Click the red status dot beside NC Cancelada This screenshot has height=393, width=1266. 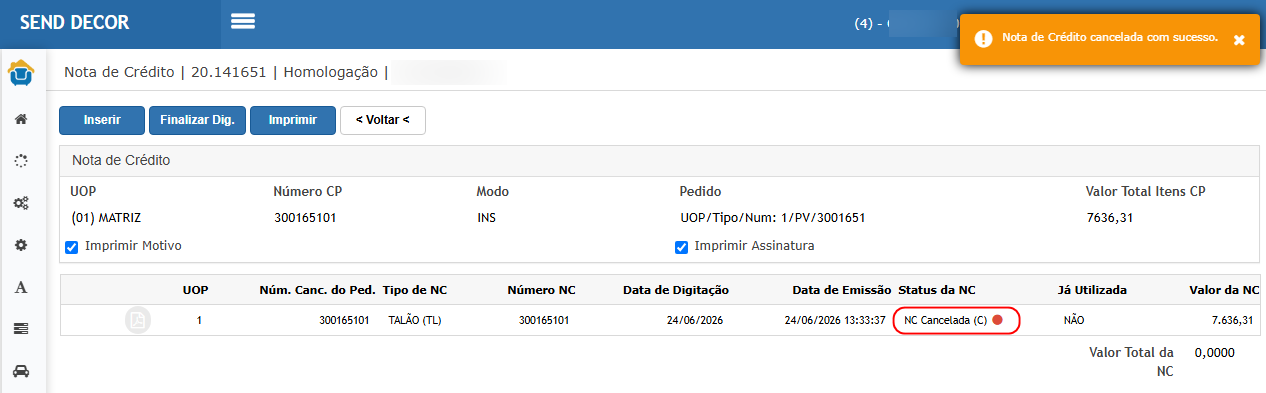(997, 320)
